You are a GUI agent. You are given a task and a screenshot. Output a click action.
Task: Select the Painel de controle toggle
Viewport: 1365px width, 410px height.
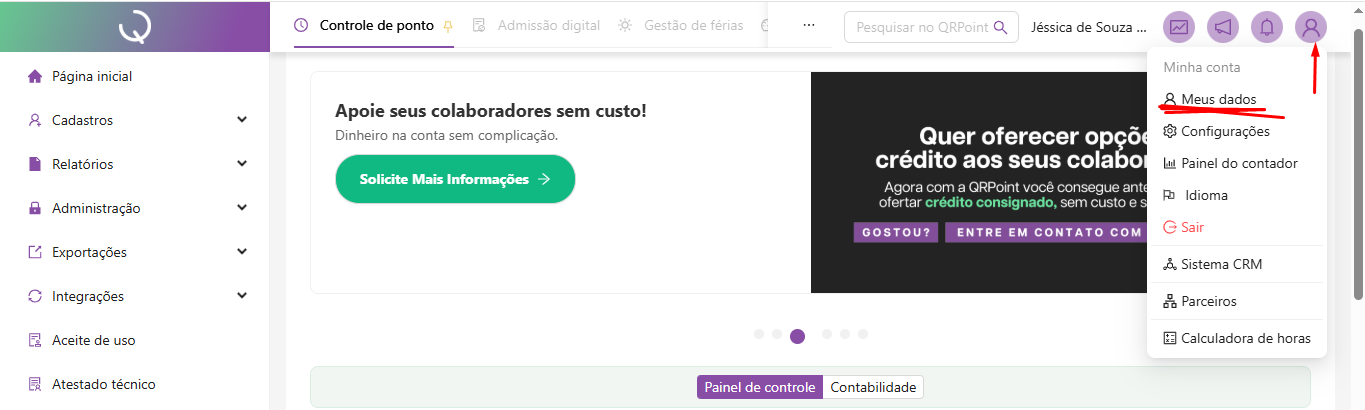tap(760, 387)
